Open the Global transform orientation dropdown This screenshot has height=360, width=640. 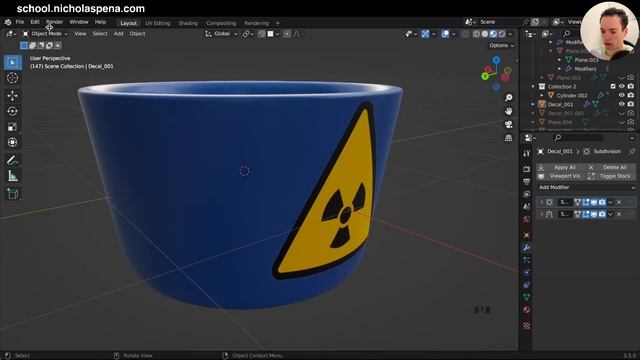point(222,34)
